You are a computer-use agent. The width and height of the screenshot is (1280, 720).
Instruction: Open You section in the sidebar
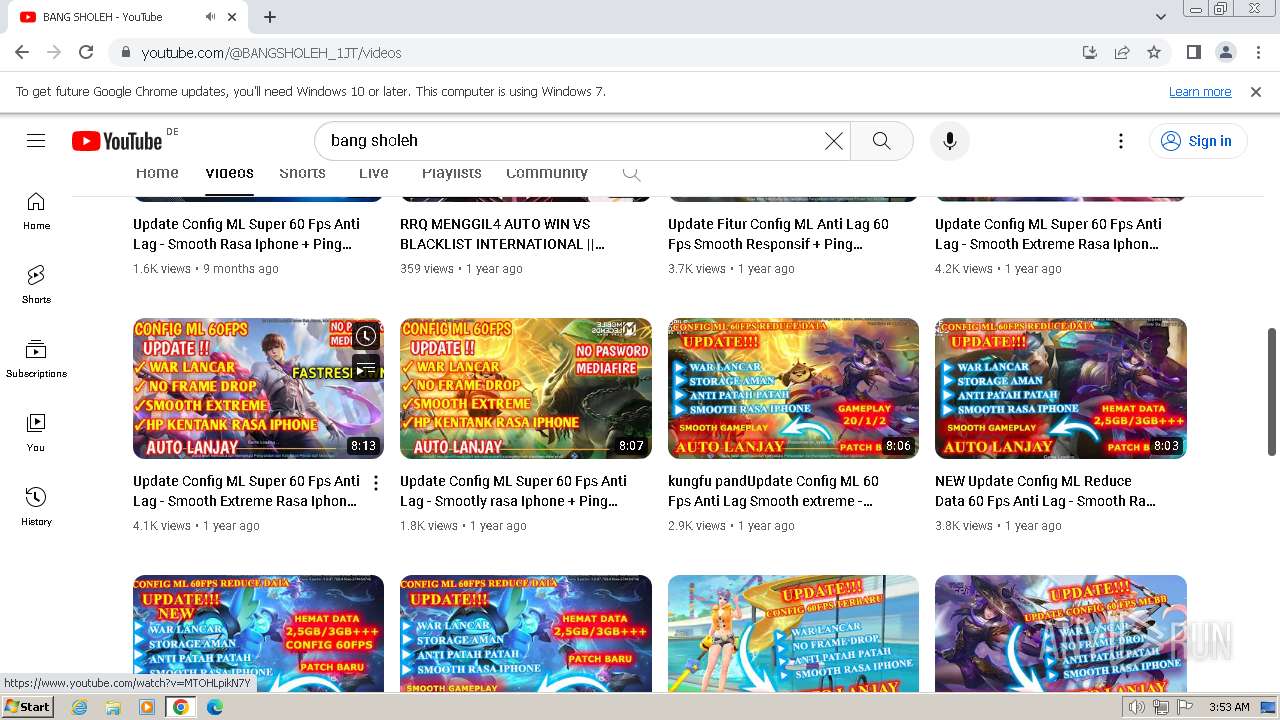[x=36, y=433]
